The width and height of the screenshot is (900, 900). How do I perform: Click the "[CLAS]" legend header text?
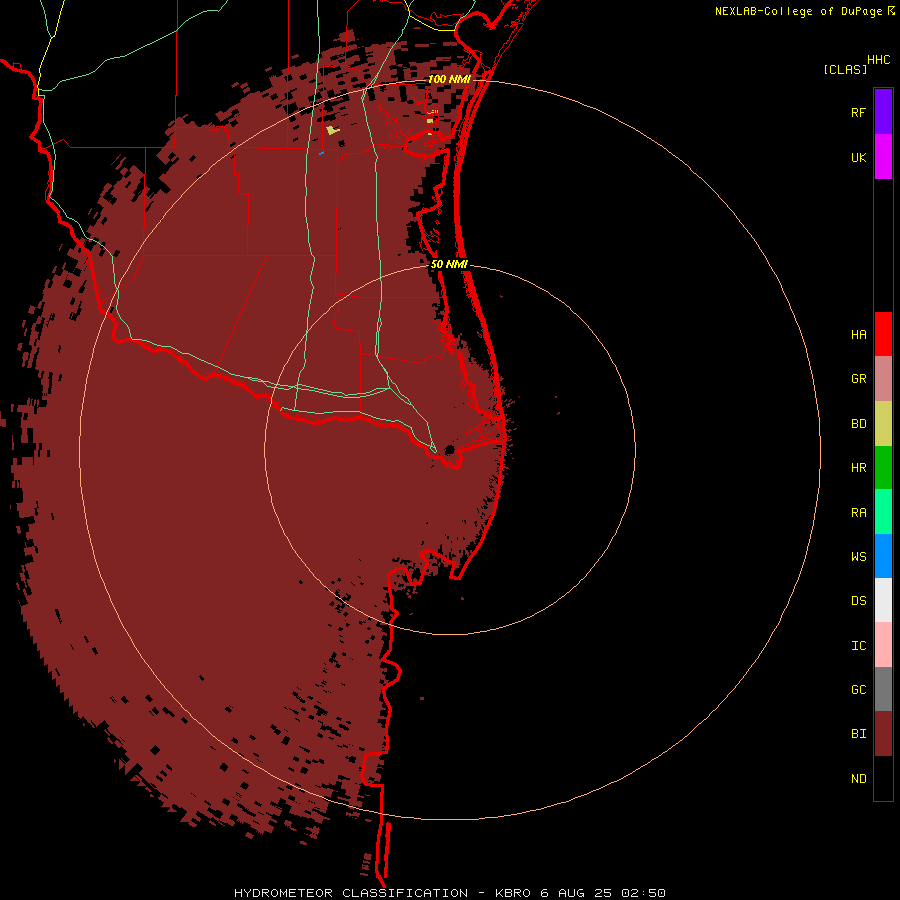click(x=845, y=69)
